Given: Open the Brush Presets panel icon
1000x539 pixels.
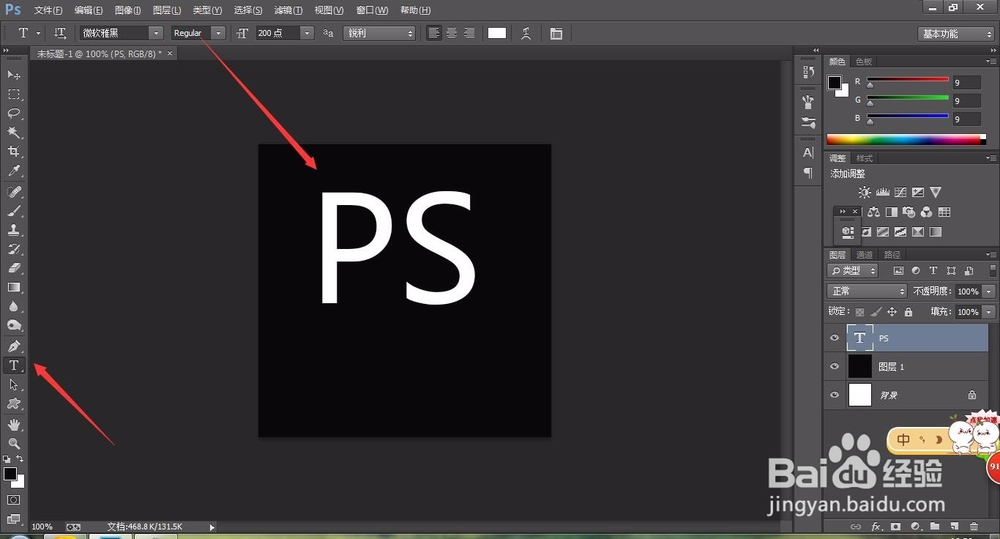Looking at the screenshot, I should 808,102.
